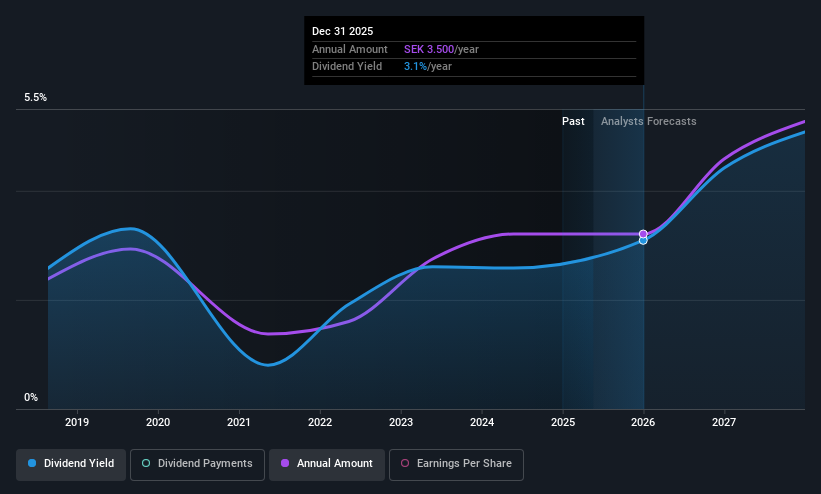This screenshot has height=494, width=821.
Task: Click the Past region label
Action: 573,121
